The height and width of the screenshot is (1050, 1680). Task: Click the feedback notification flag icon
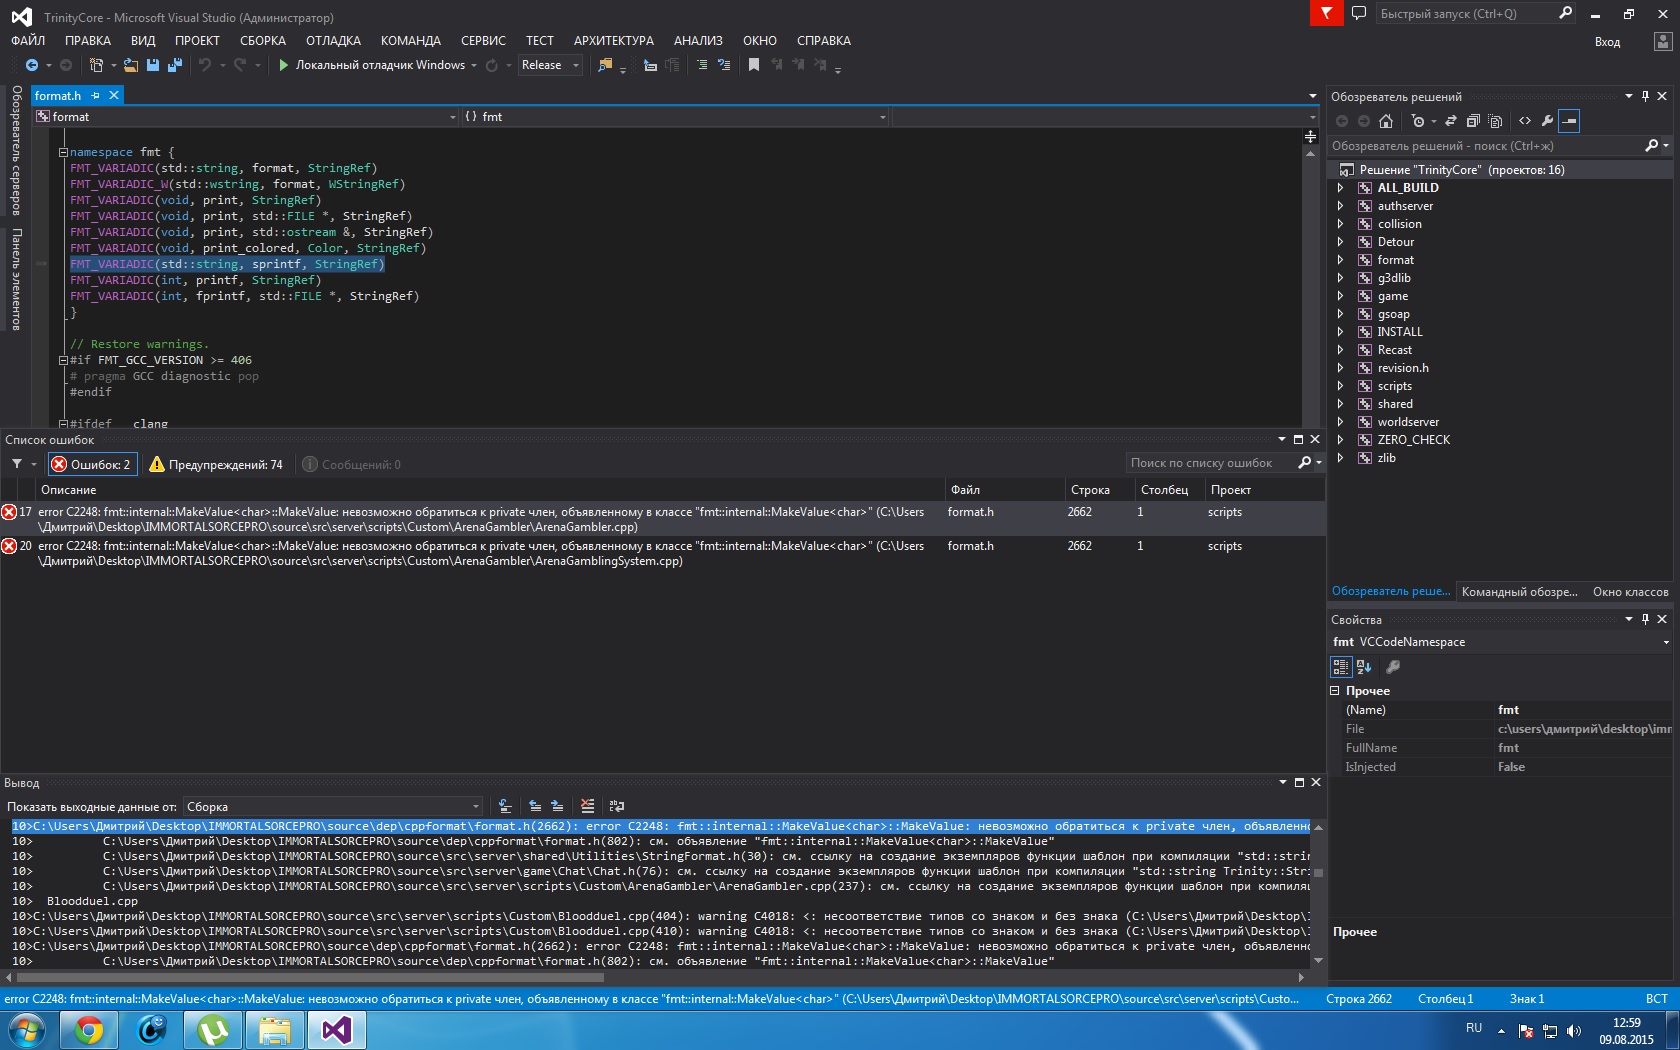1326,13
